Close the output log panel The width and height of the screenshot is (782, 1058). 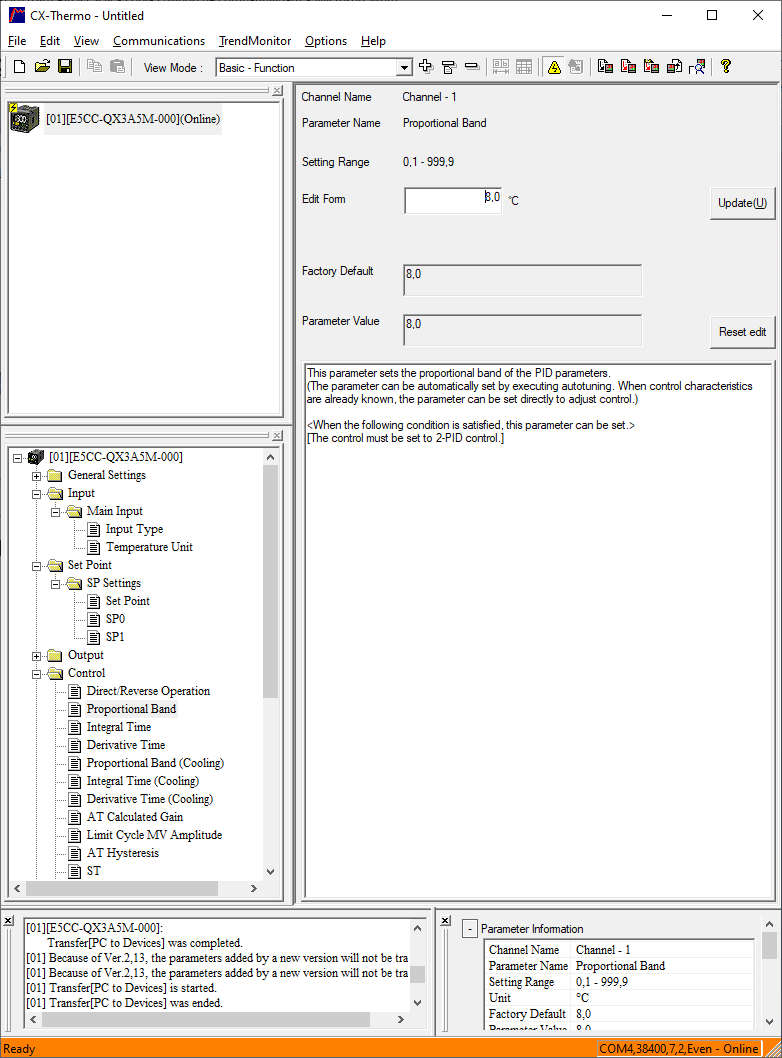(9, 920)
